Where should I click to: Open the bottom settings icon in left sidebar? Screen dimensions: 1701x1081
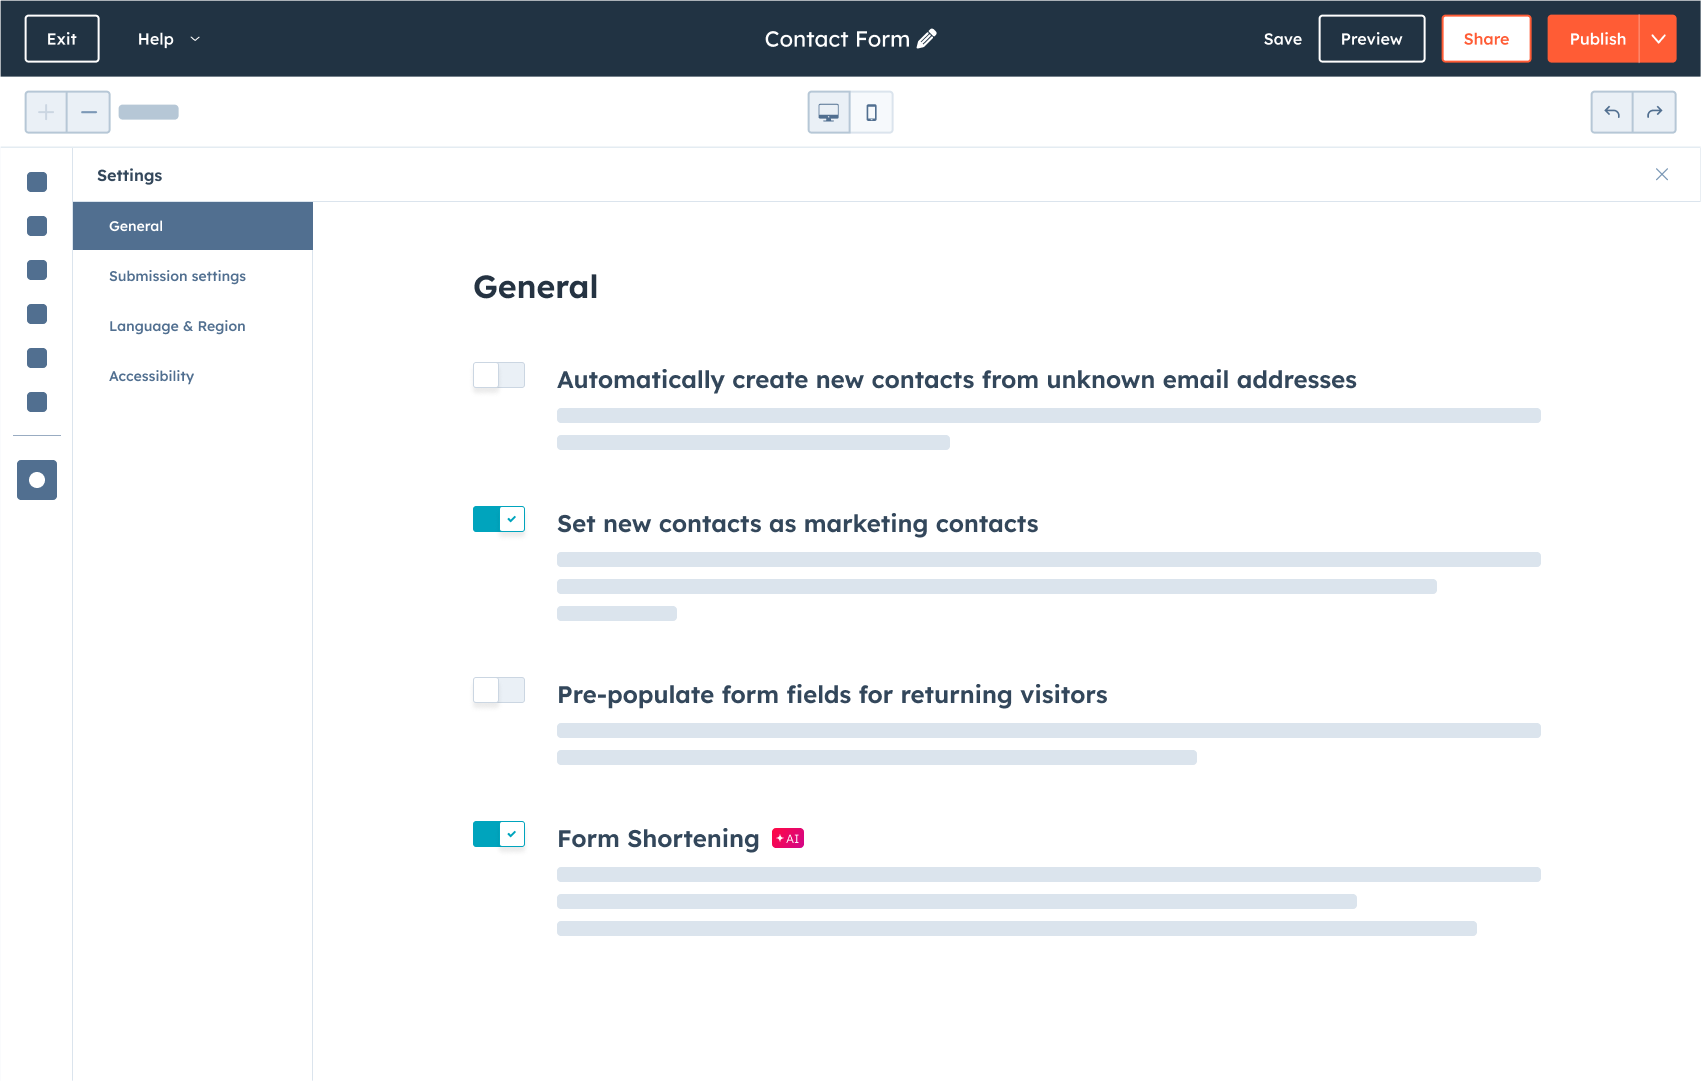(x=36, y=479)
